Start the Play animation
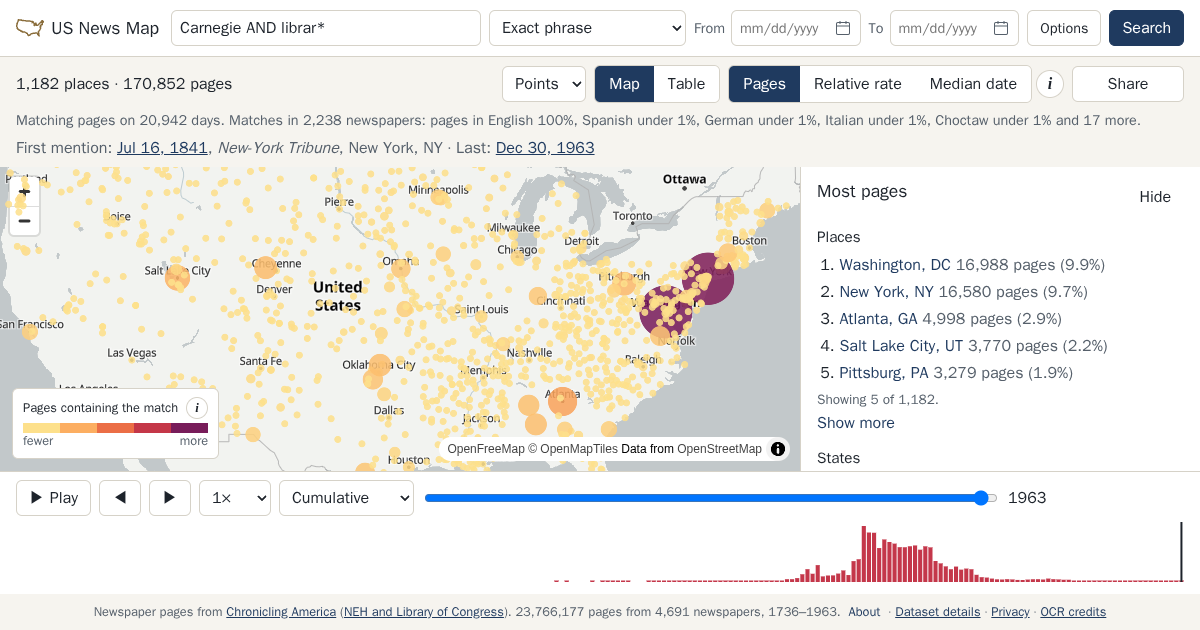This screenshot has width=1200, height=630. (x=54, y=498)
